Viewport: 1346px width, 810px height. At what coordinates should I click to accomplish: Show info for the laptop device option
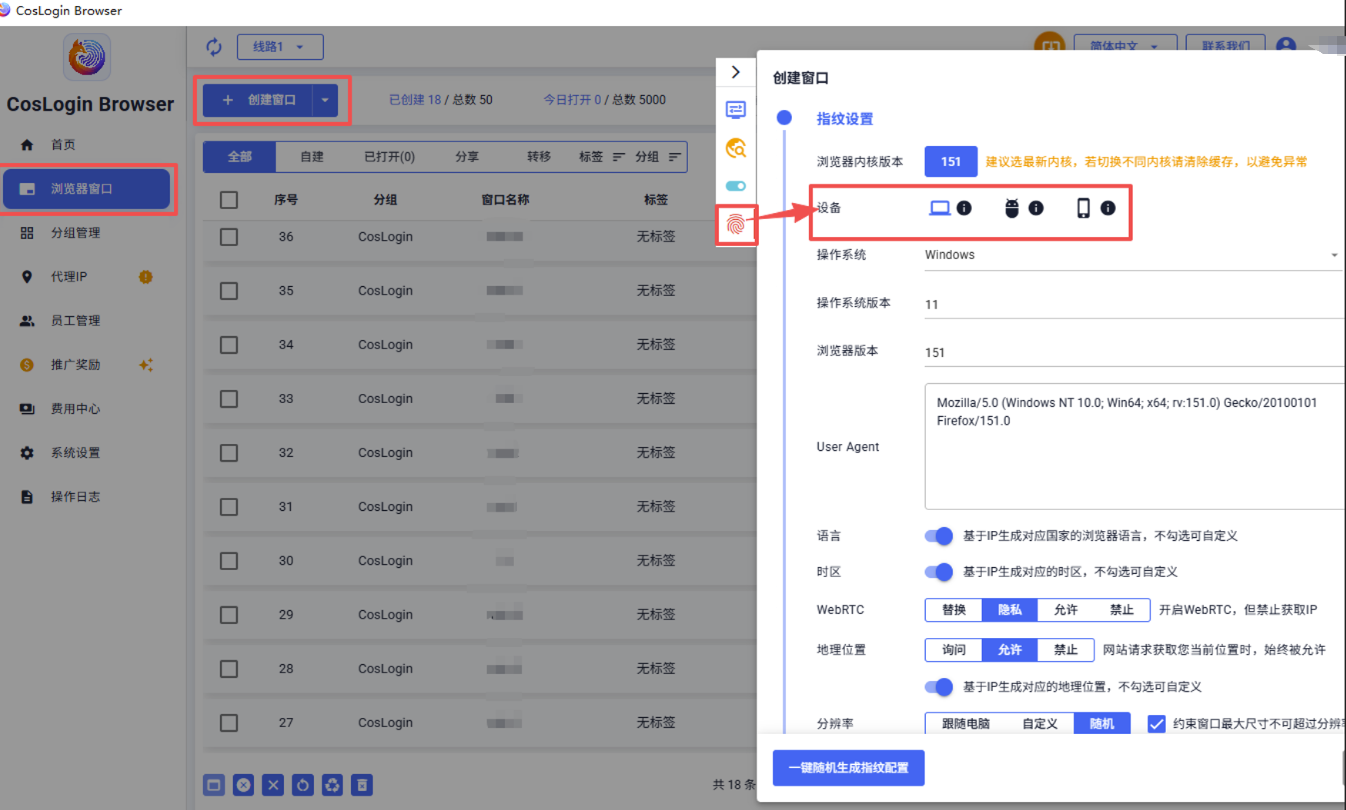[964, 208]
